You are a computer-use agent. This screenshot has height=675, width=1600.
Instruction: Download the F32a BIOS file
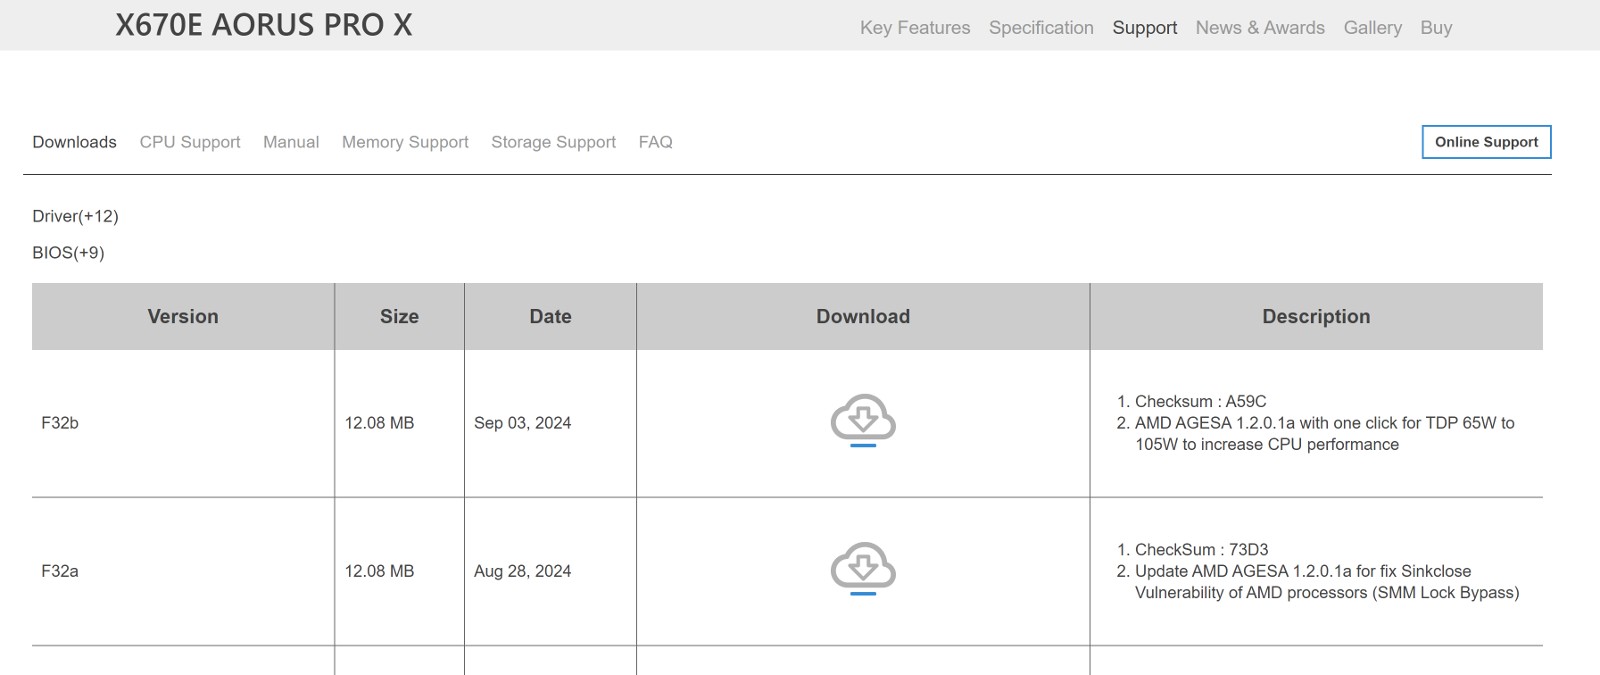(863, 569)
